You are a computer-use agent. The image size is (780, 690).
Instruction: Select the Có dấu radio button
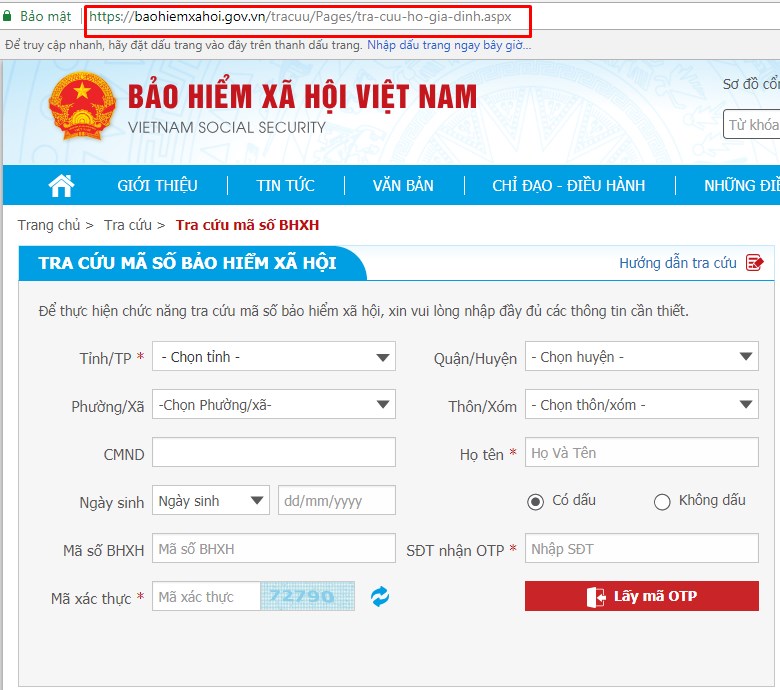coord(535,501)
